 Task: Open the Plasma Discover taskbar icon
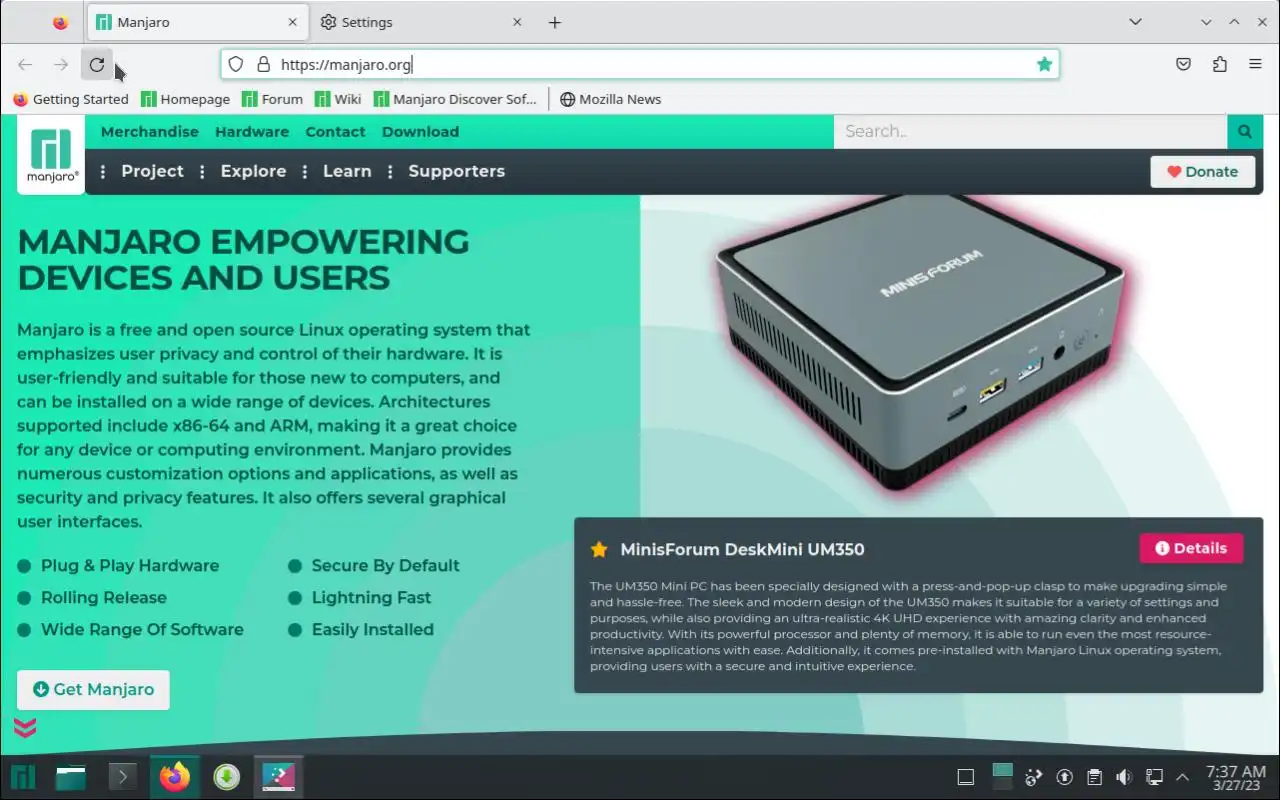pos(278,777)
